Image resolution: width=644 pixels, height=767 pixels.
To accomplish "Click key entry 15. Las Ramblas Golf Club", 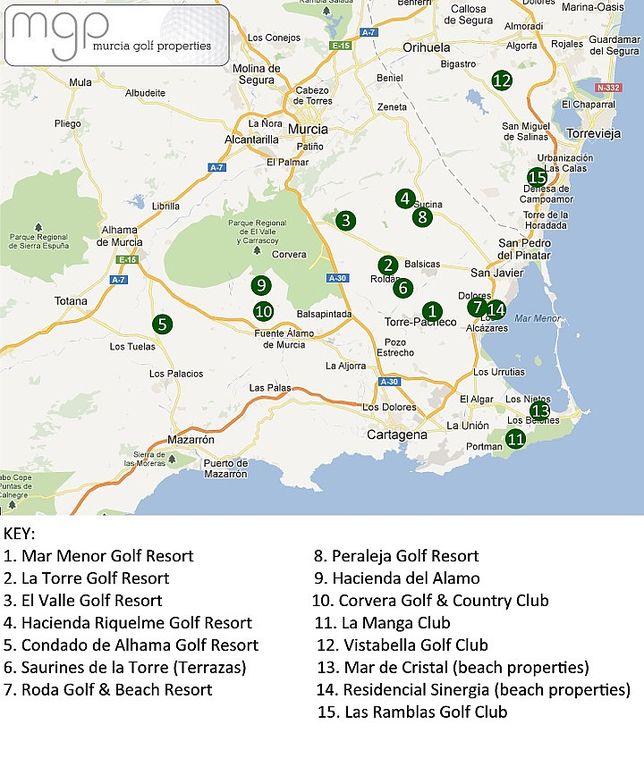I will (x=413, y=712).
